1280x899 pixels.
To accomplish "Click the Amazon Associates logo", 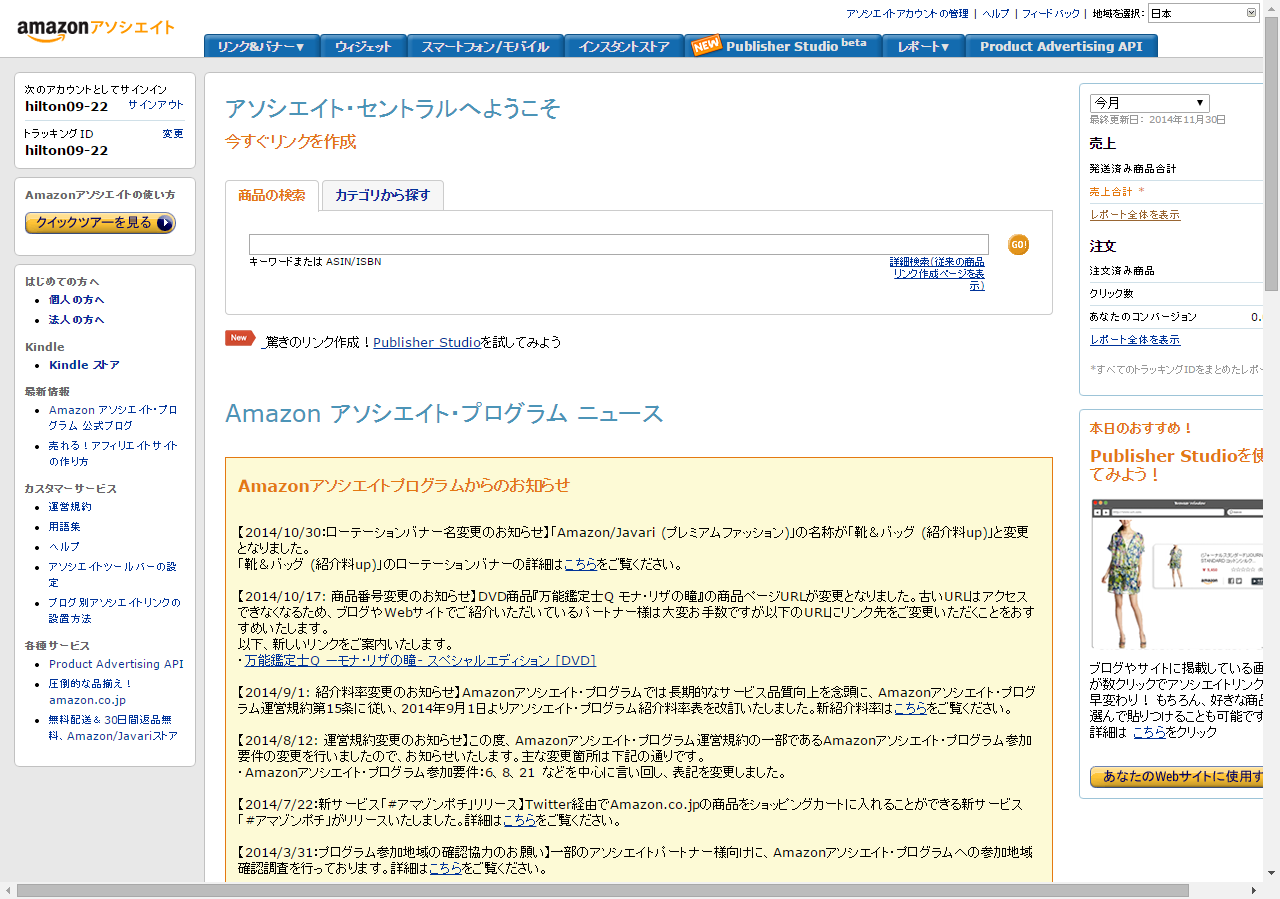I will [x=95, y=29].
